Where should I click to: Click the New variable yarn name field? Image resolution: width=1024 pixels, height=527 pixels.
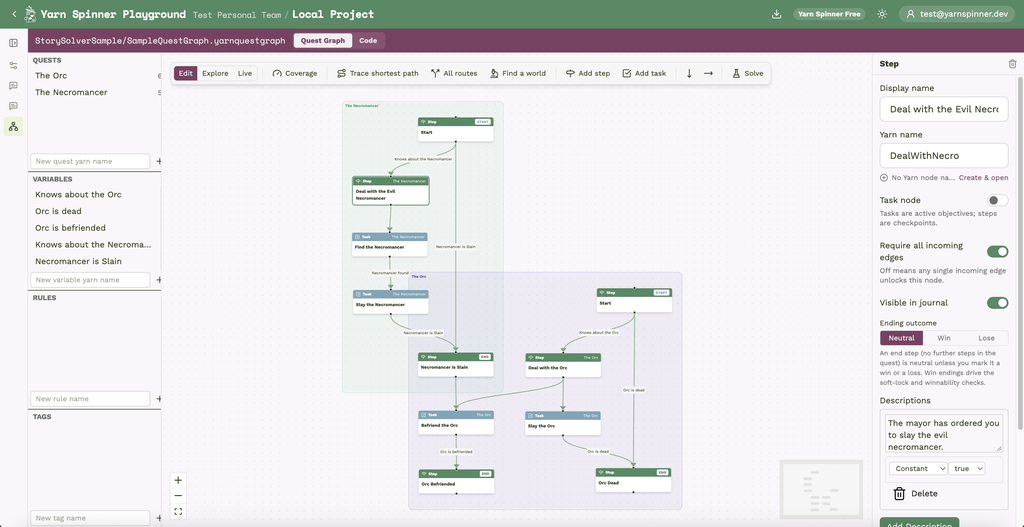pyautogui.click(x=90, y=279)
